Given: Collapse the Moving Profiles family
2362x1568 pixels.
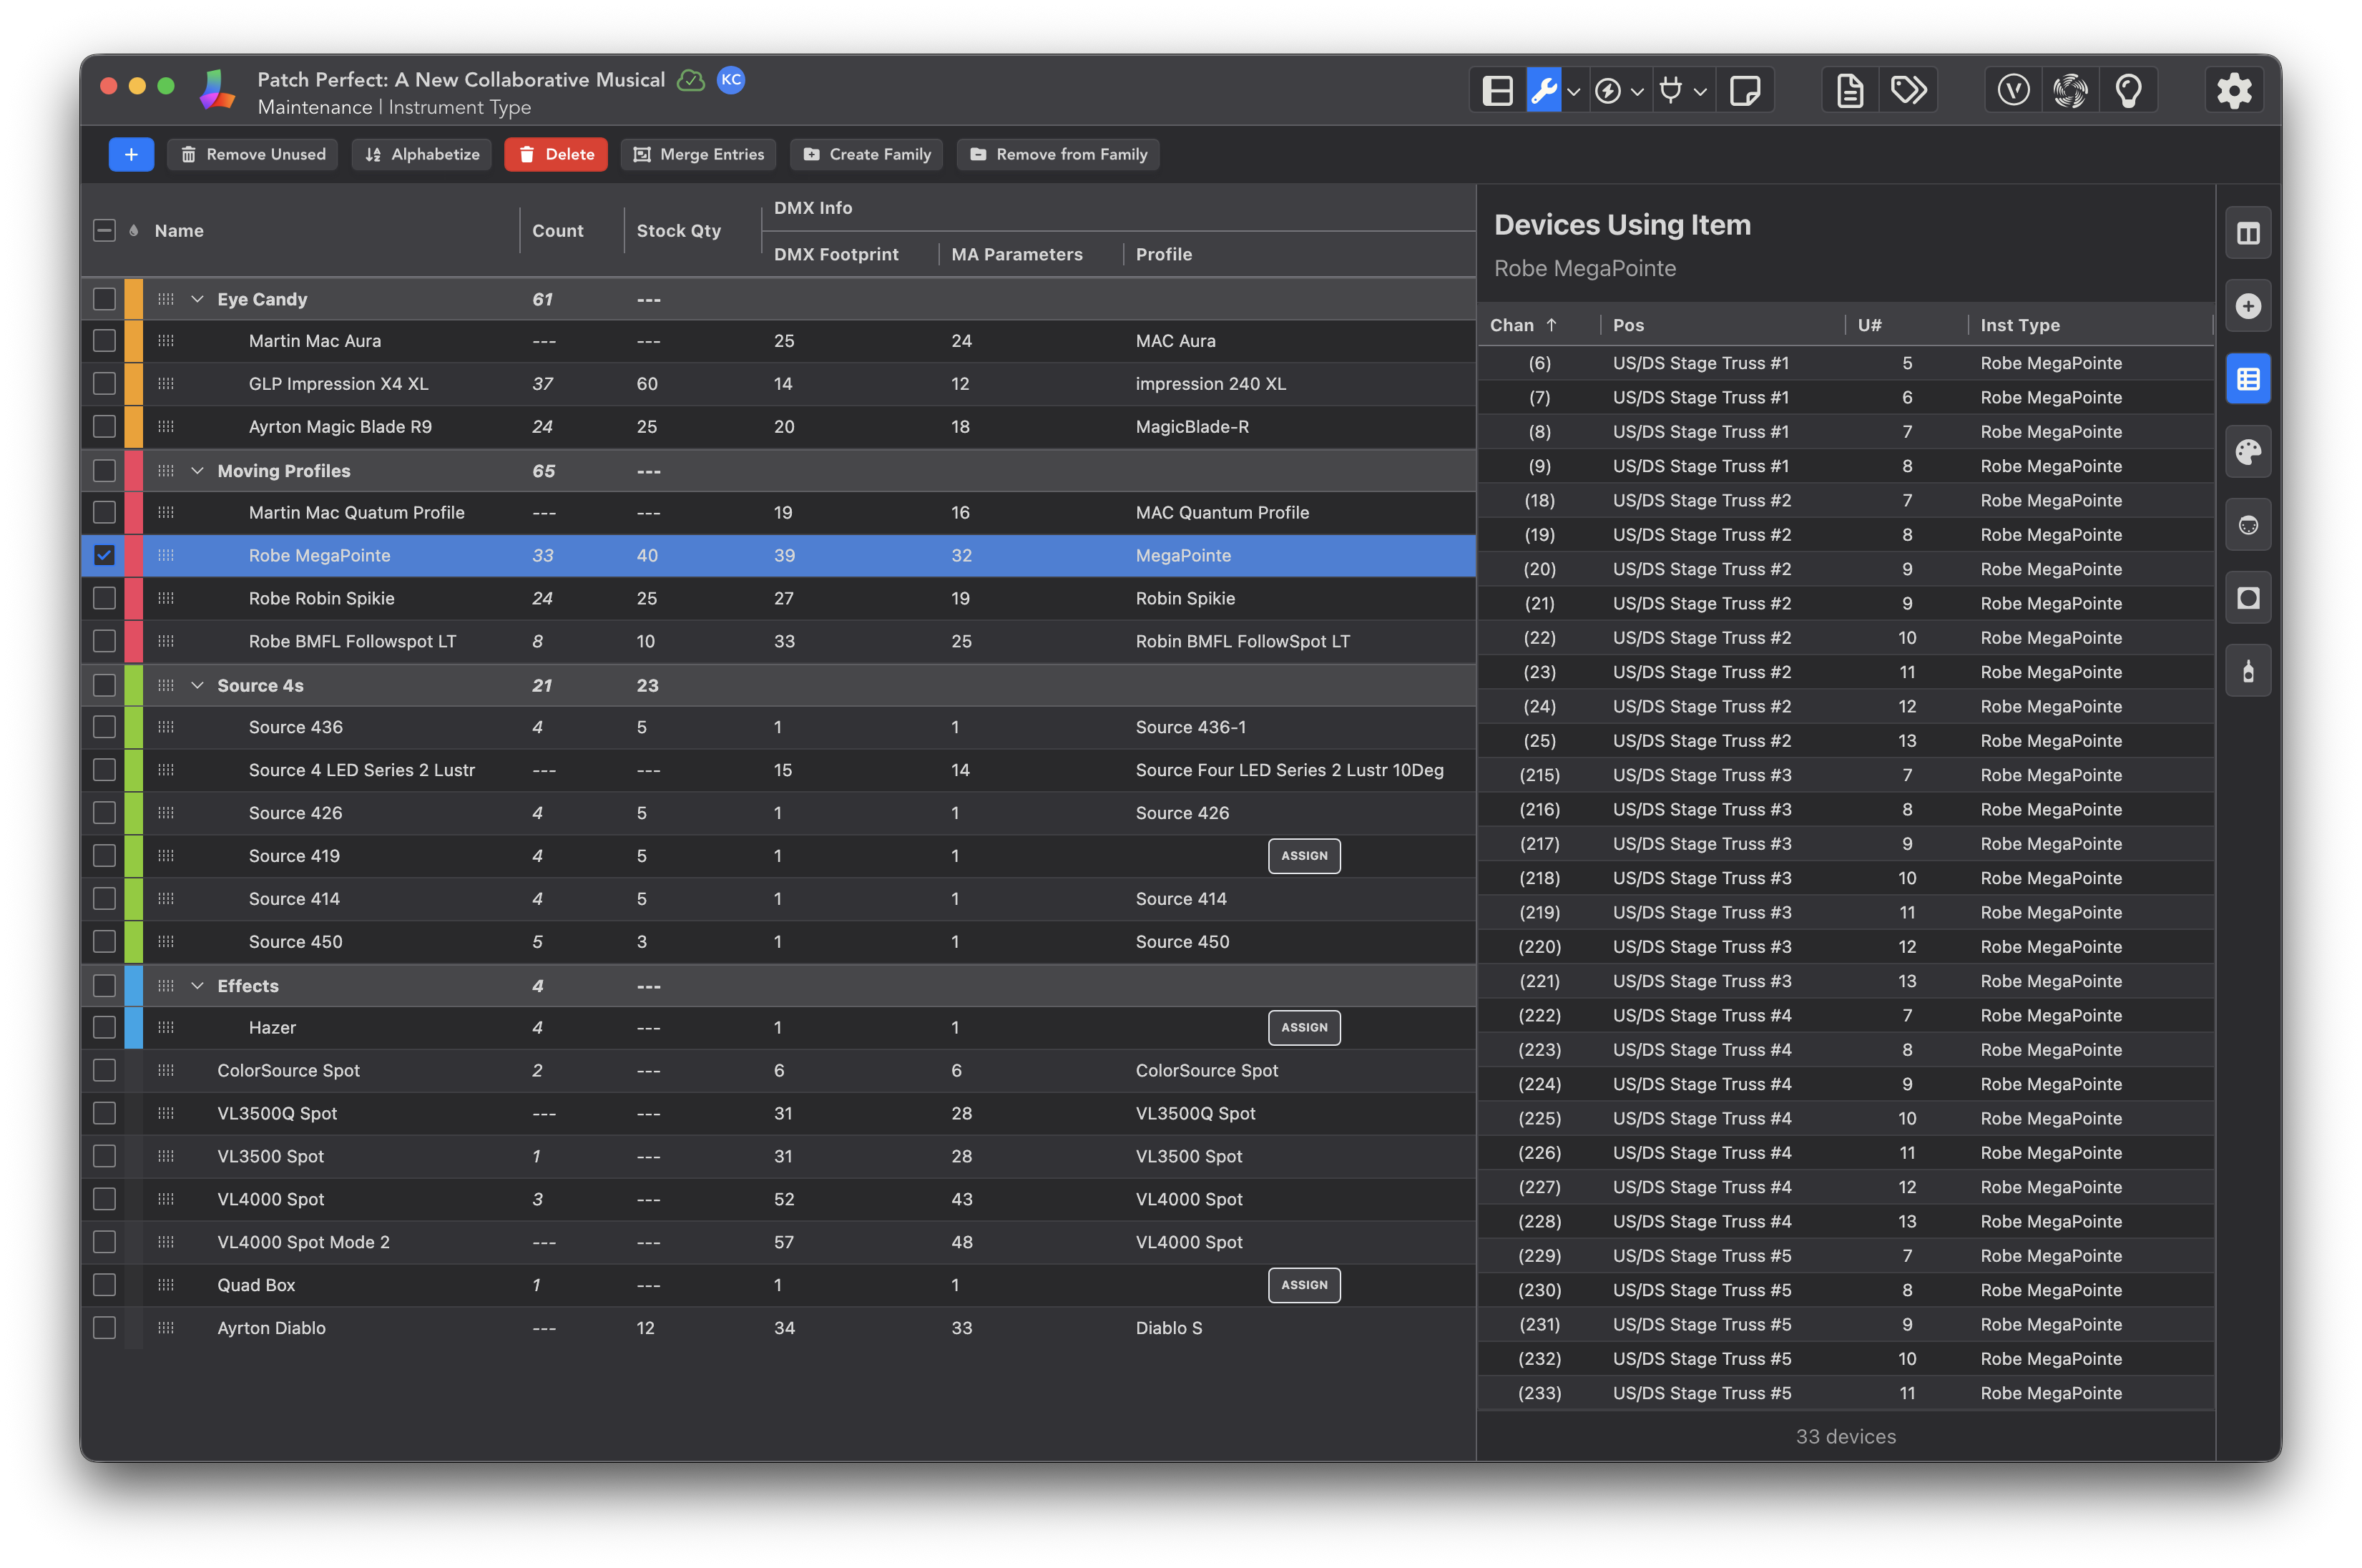Looking at the screenshot, I should (197, 471).
